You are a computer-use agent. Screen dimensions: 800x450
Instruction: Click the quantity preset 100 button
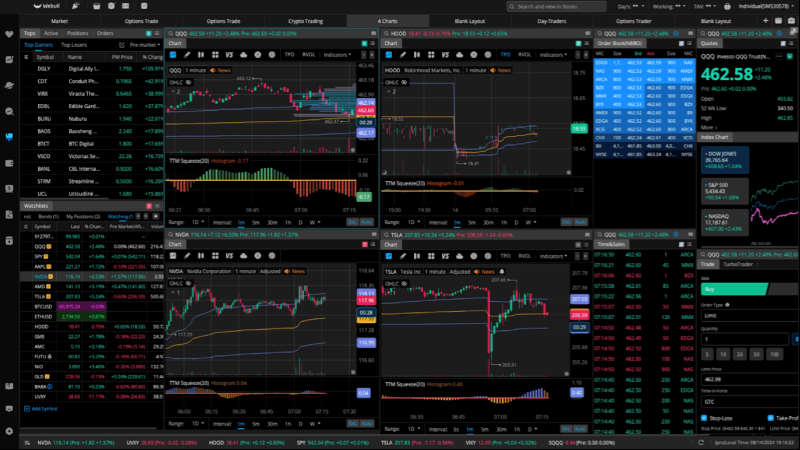click(774, 354)
